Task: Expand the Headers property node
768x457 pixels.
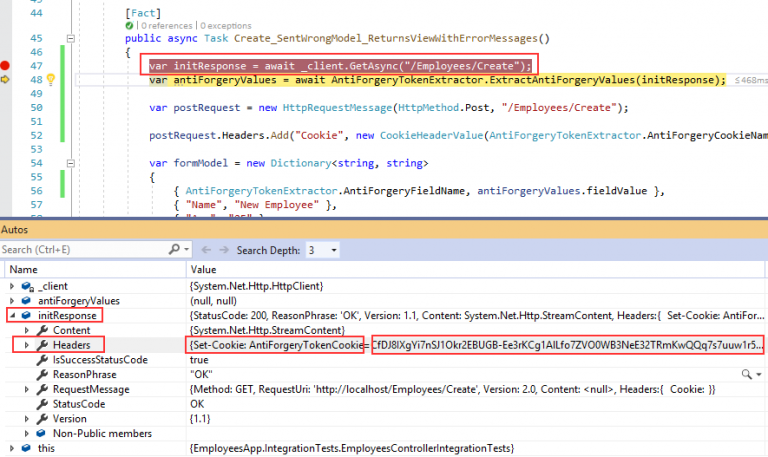Action: (27, 344)
